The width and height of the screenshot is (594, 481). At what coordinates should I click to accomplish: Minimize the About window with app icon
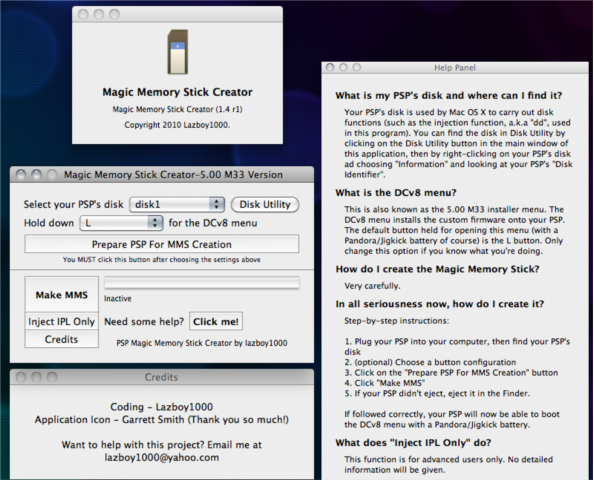pos(98,14)
